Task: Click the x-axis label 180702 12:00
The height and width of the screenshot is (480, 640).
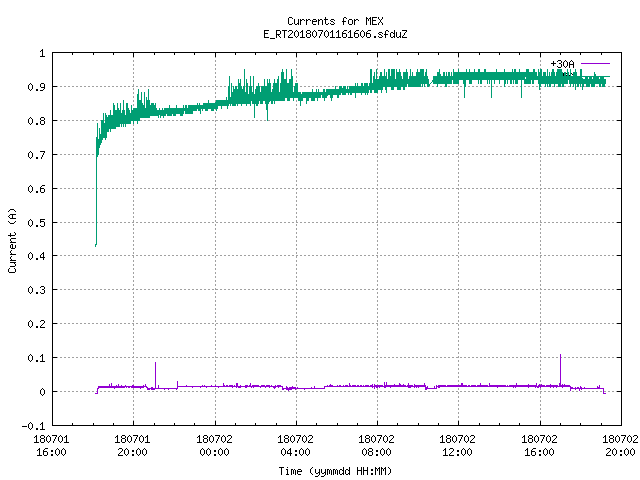Action: point(457,446)
